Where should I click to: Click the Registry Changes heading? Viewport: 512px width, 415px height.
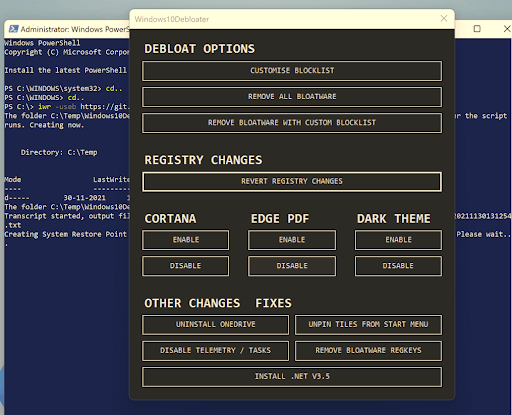point(203,160)
